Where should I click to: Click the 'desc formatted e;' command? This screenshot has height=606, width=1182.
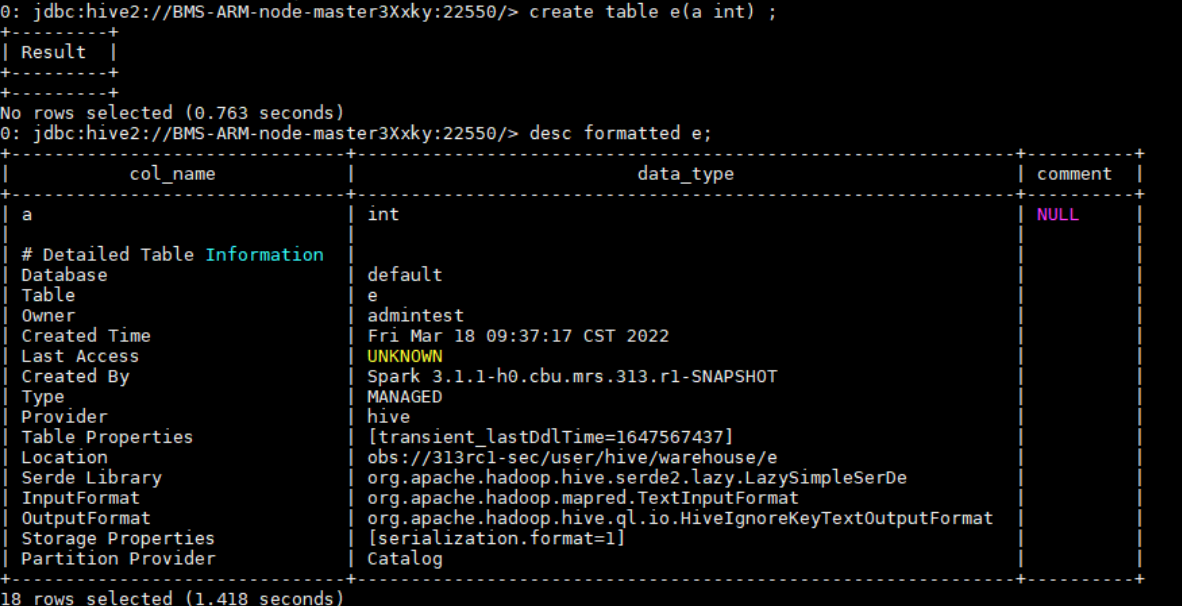pyautogui.click(x=620, y=133)
